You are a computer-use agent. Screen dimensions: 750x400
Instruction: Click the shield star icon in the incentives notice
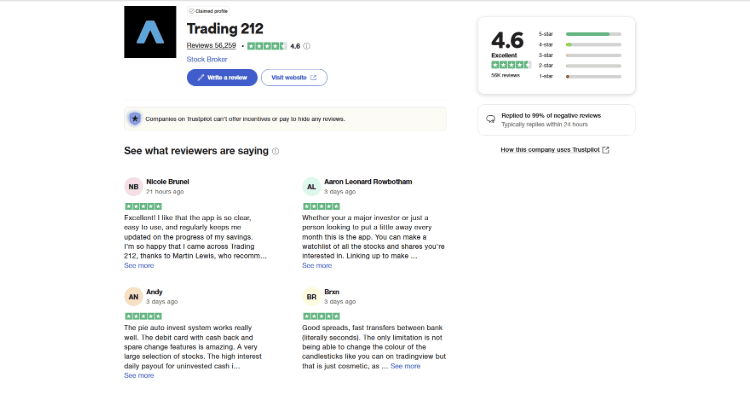coord(134,118)
